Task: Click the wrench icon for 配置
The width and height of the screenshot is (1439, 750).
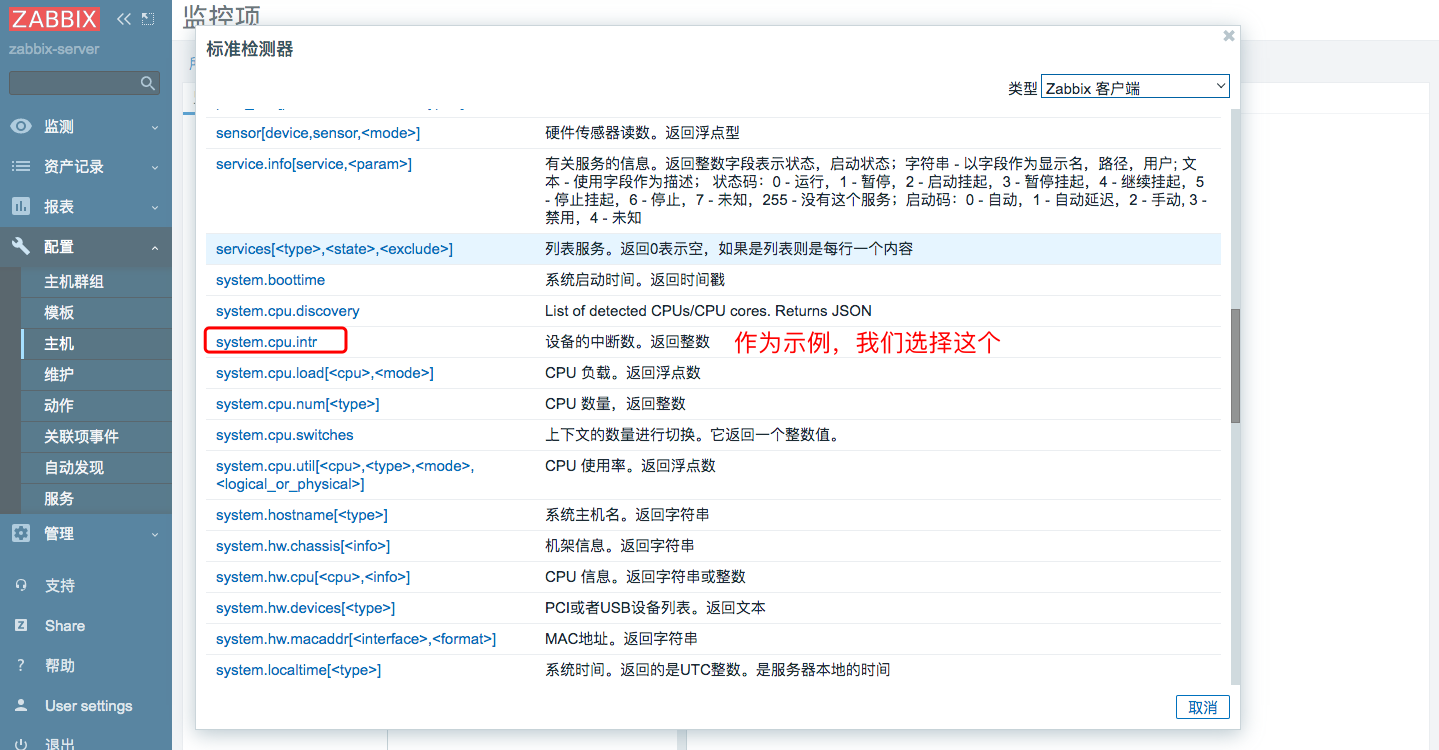Action: tap(21, 246)
